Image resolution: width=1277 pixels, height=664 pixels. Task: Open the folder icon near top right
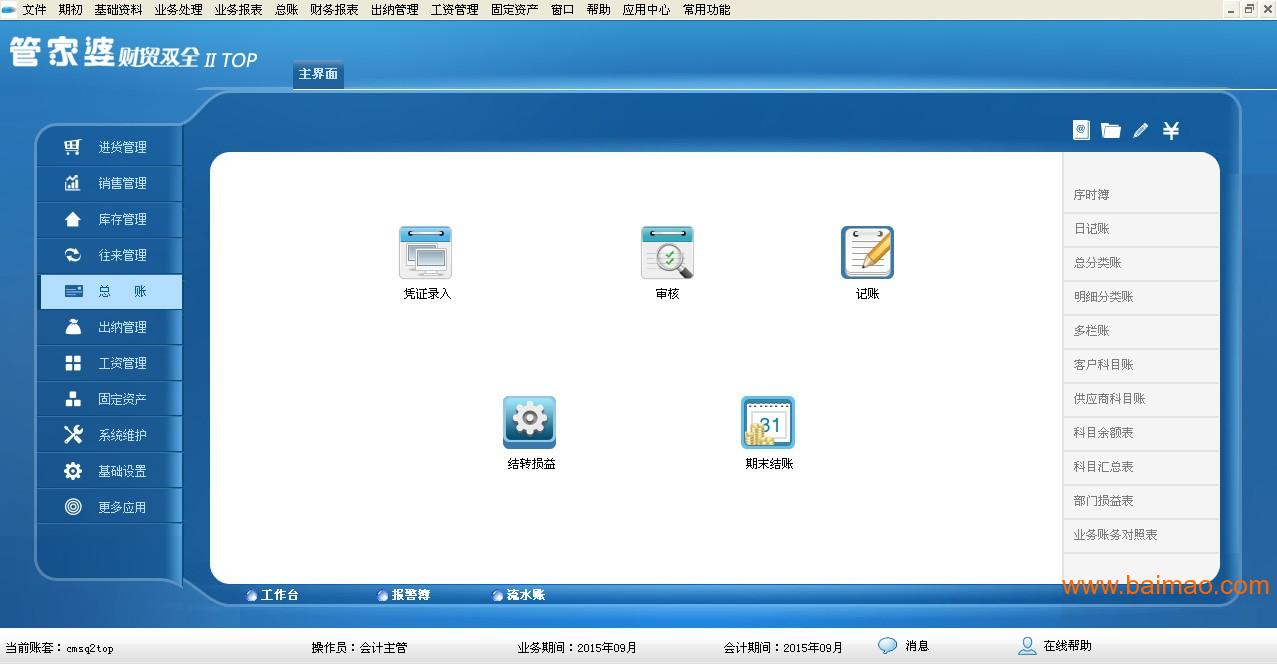1110,130
